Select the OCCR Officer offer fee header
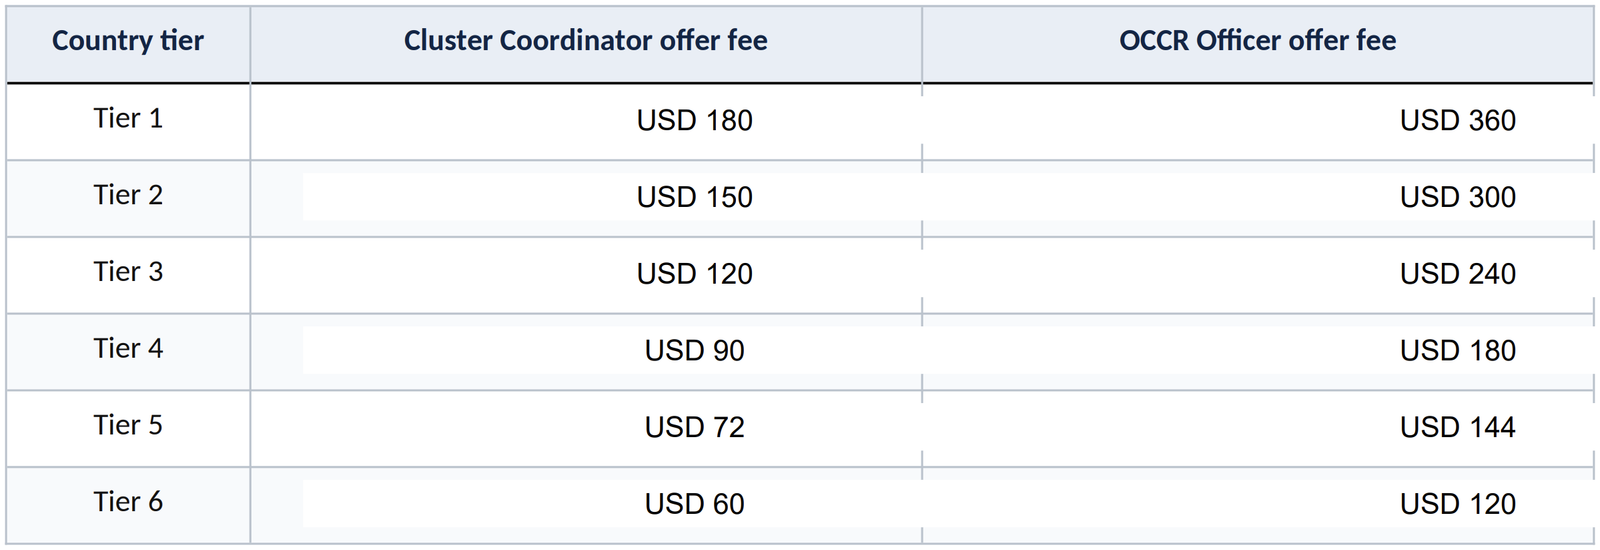 pyautogui.click(x=1258, y=41)
